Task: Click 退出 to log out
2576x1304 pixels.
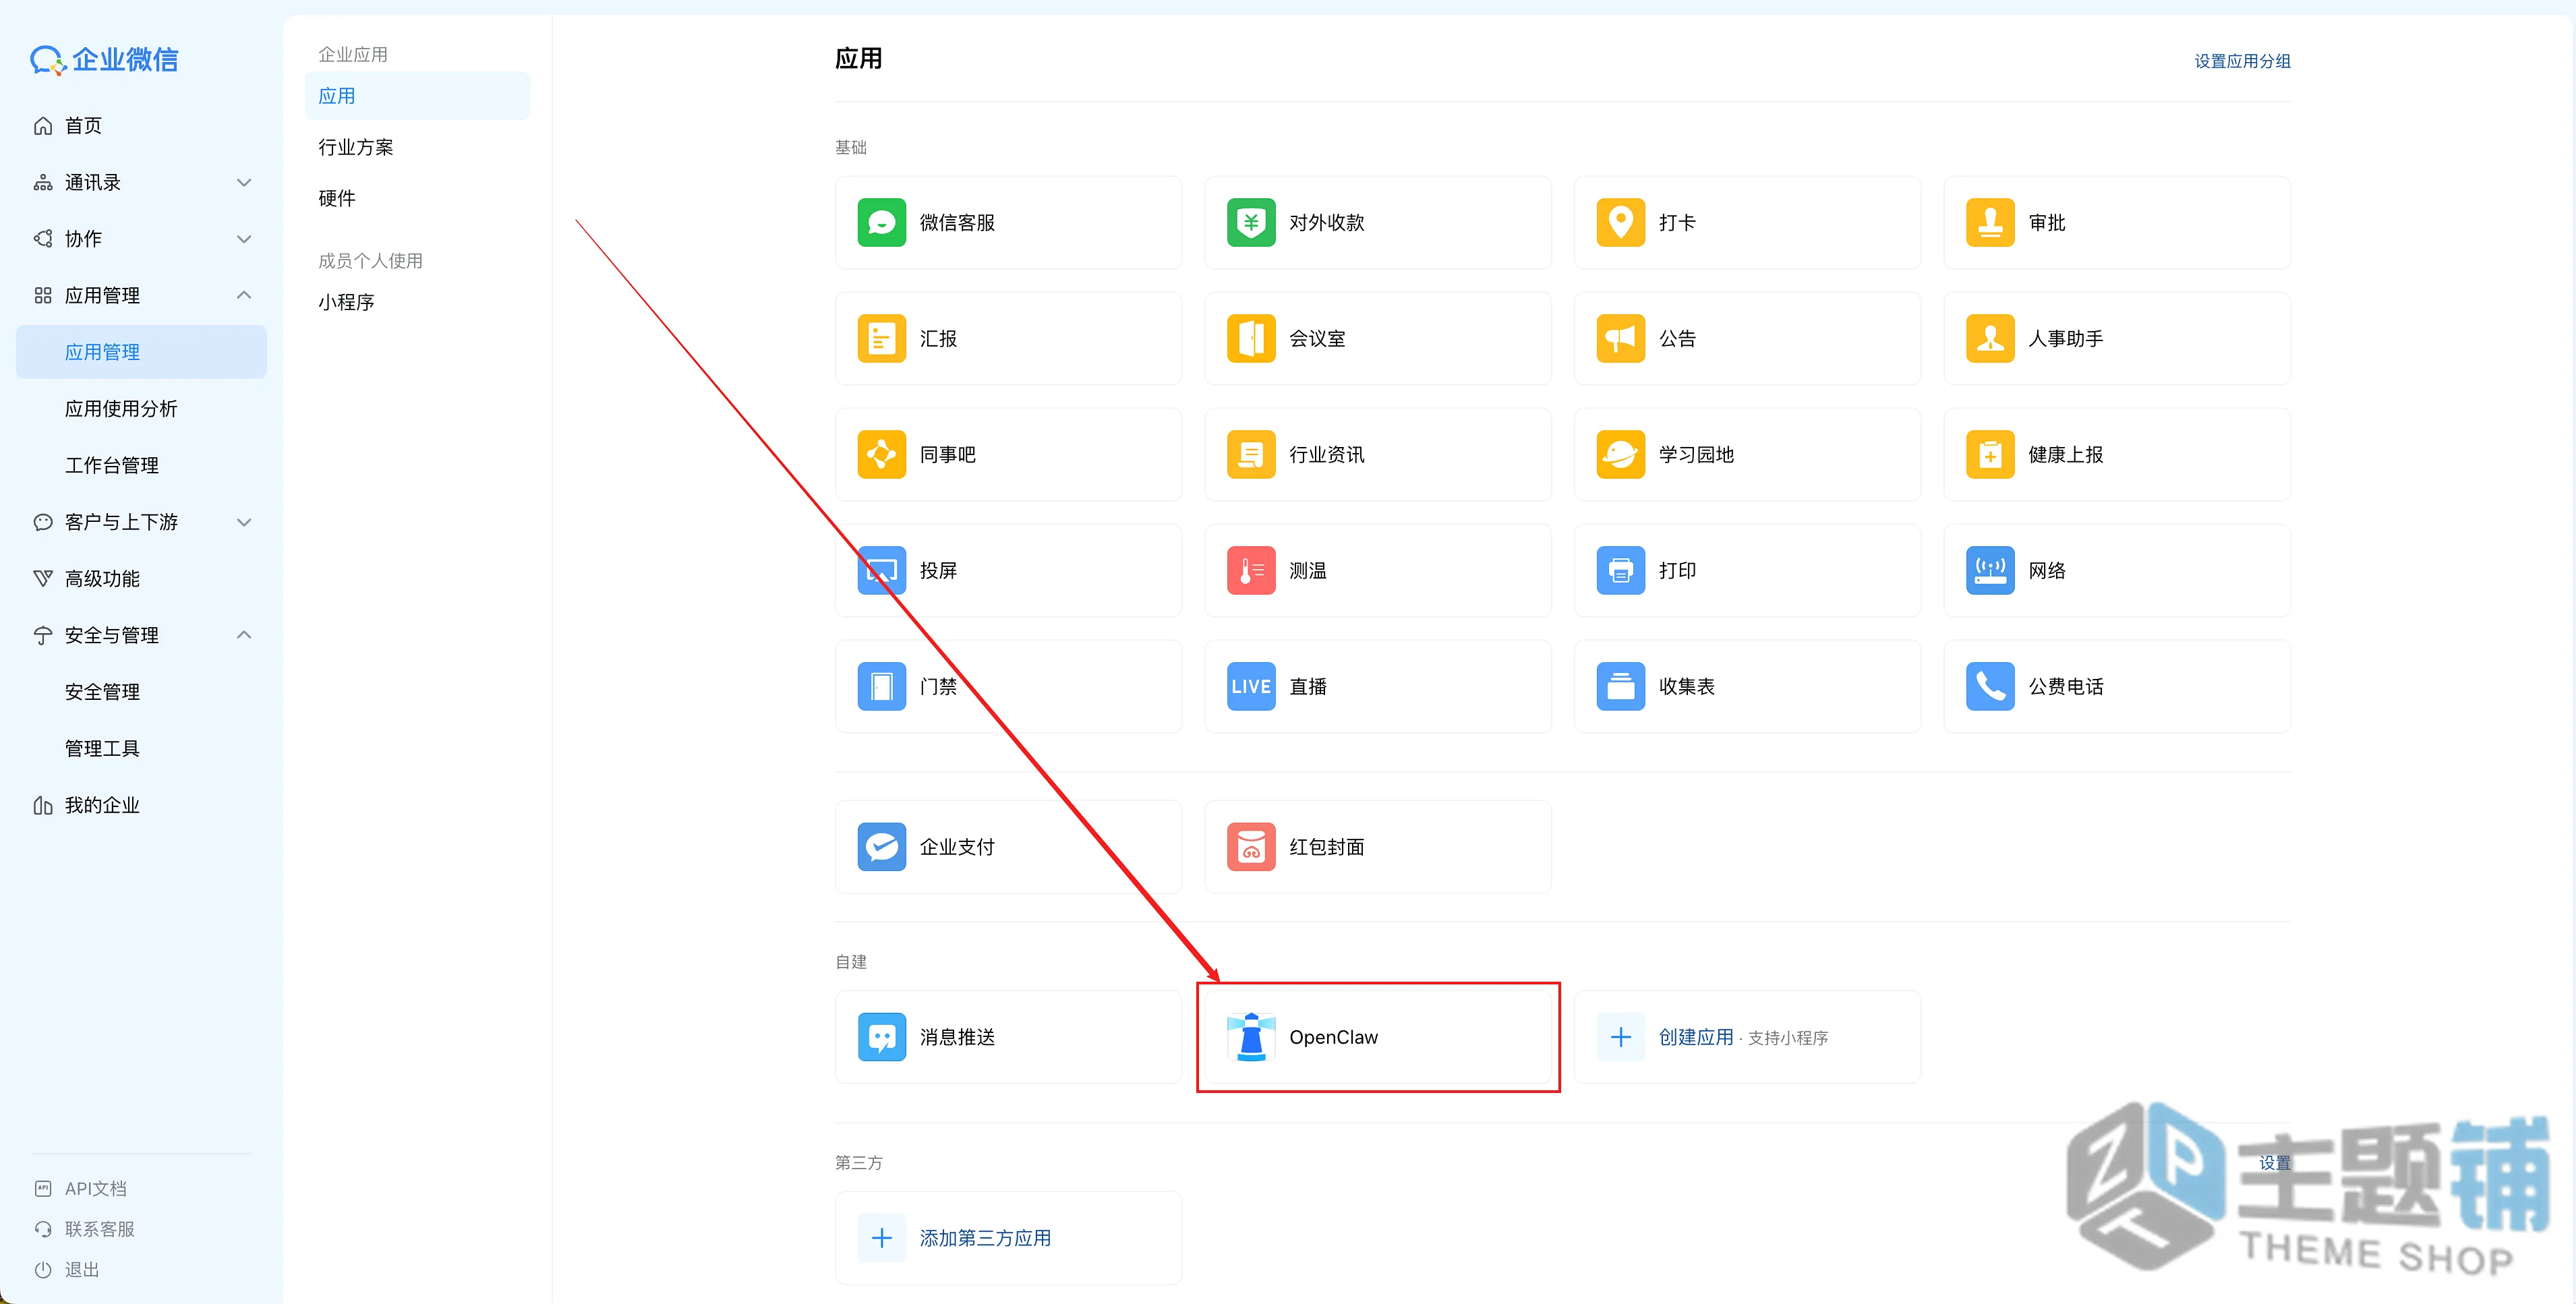Action: 81,1269
